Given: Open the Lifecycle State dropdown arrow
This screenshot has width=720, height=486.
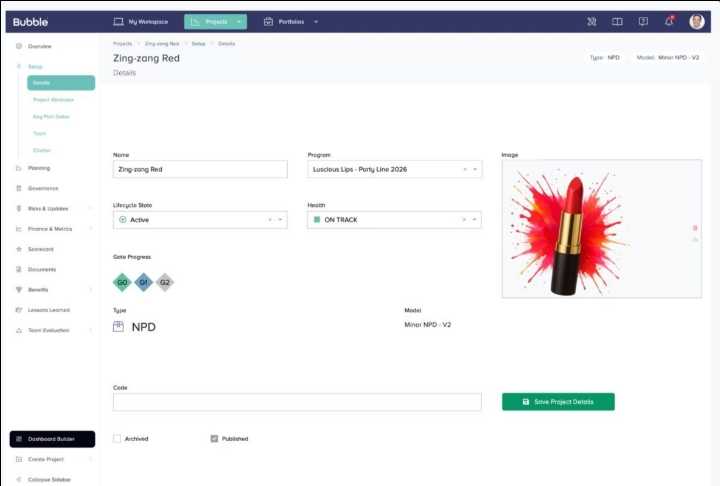Looking at the screenshot, I should (x=280, y=220).
